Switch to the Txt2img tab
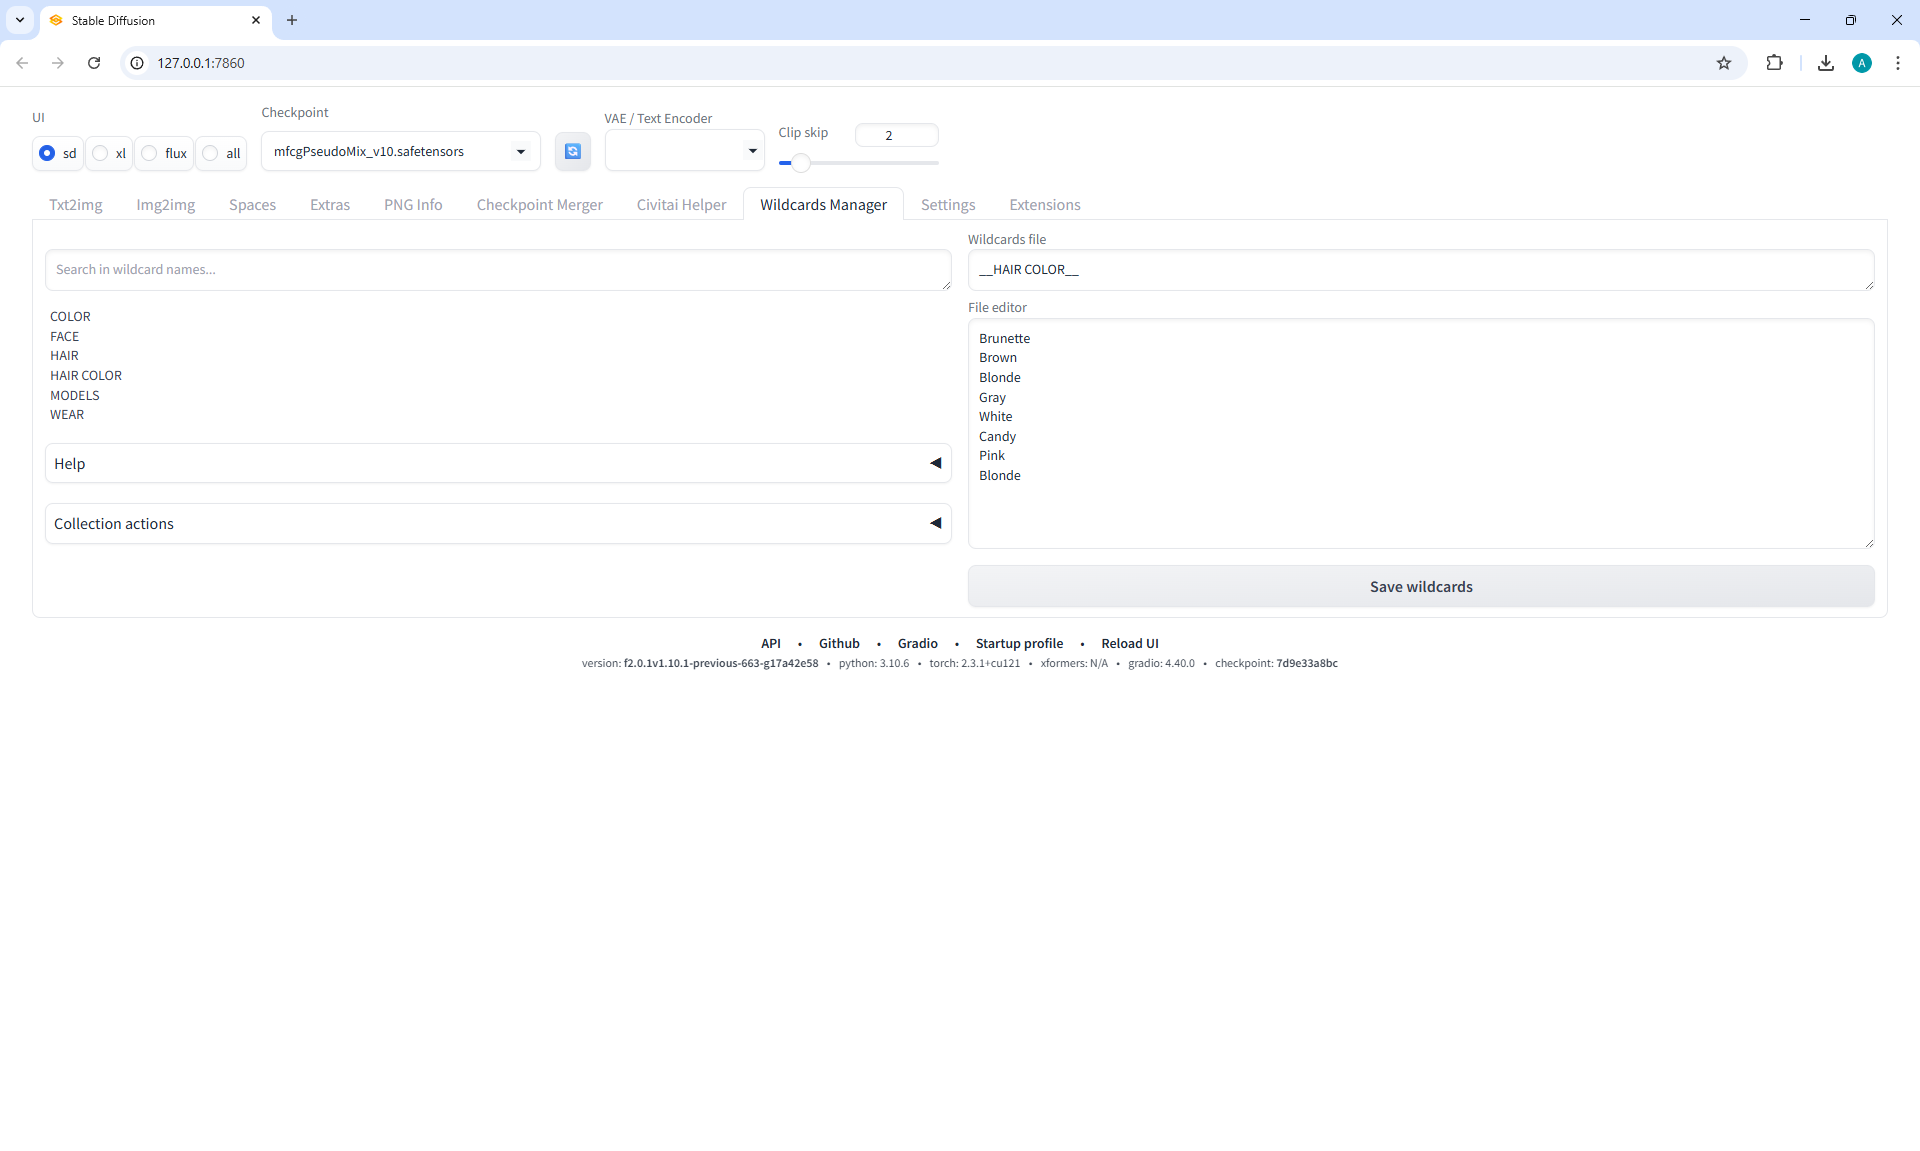The height and width of the screenshot is (1151, 1920). (x=76, y=204)
